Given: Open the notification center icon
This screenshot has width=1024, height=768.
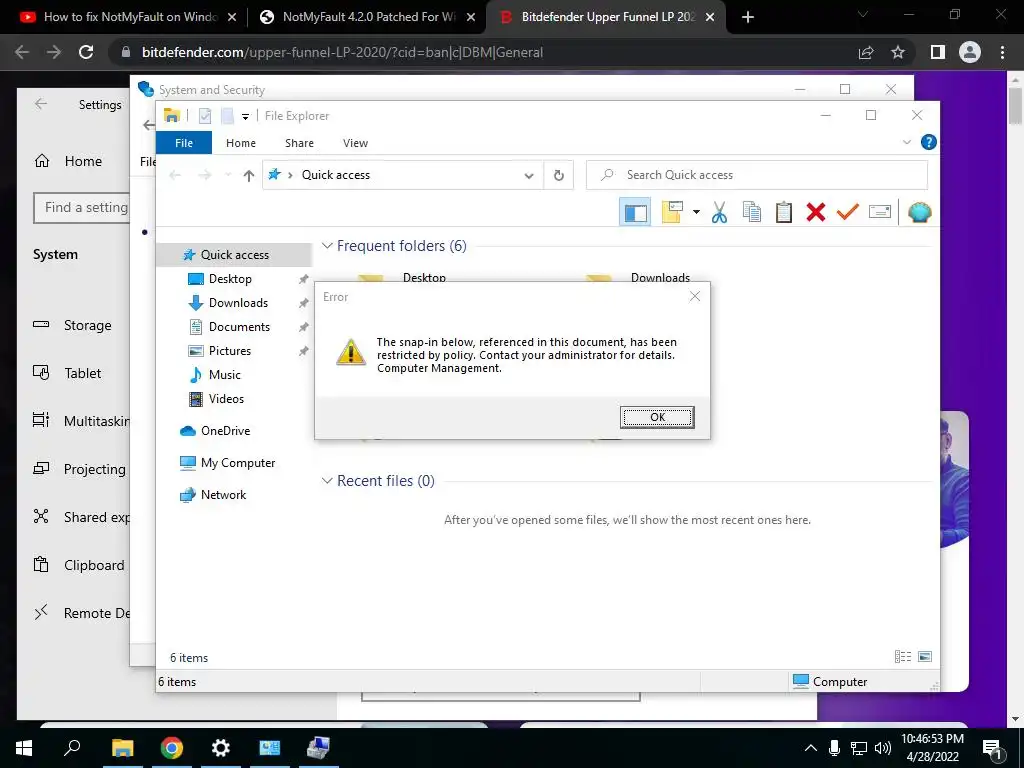Looking at the screenshot, I should click(x=992, y=748).
